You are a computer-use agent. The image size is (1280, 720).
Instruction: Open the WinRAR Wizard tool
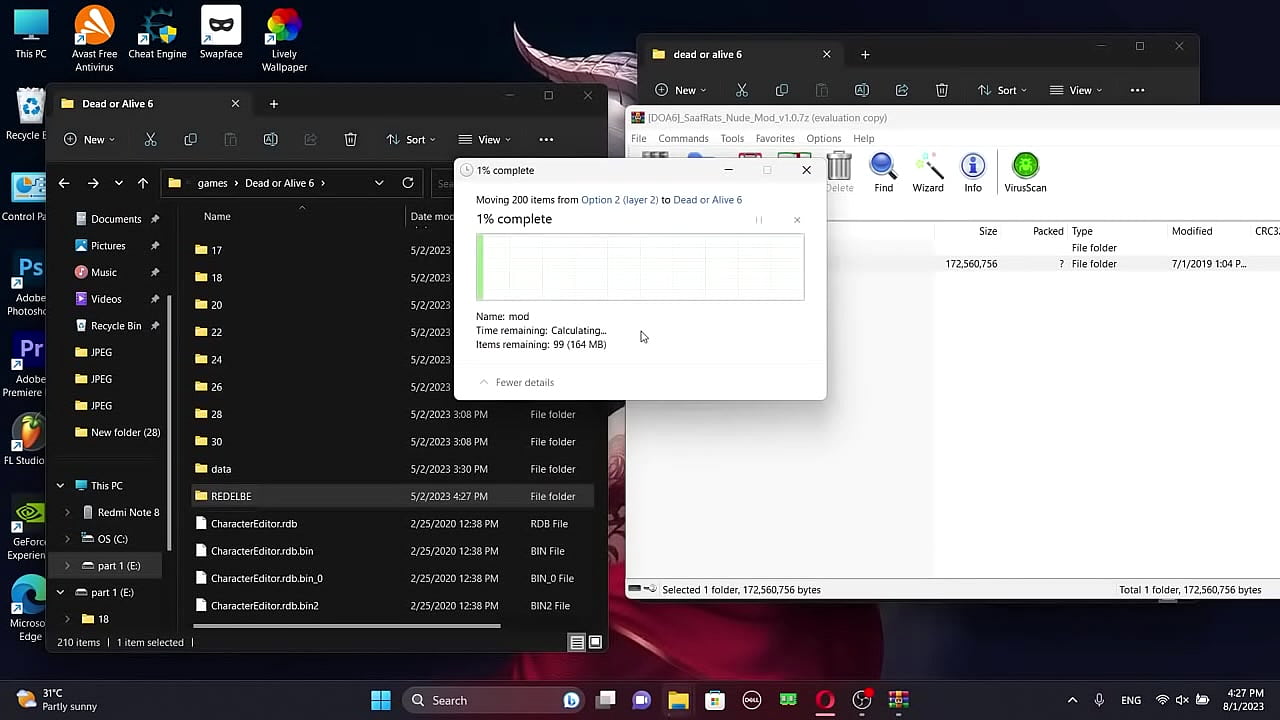tap(928, 172)
